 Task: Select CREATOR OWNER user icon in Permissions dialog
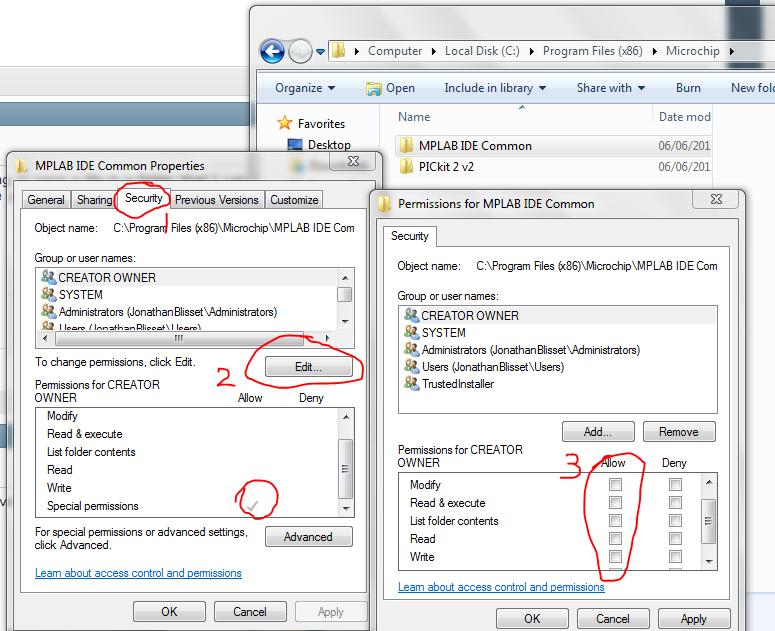[410, 316]
